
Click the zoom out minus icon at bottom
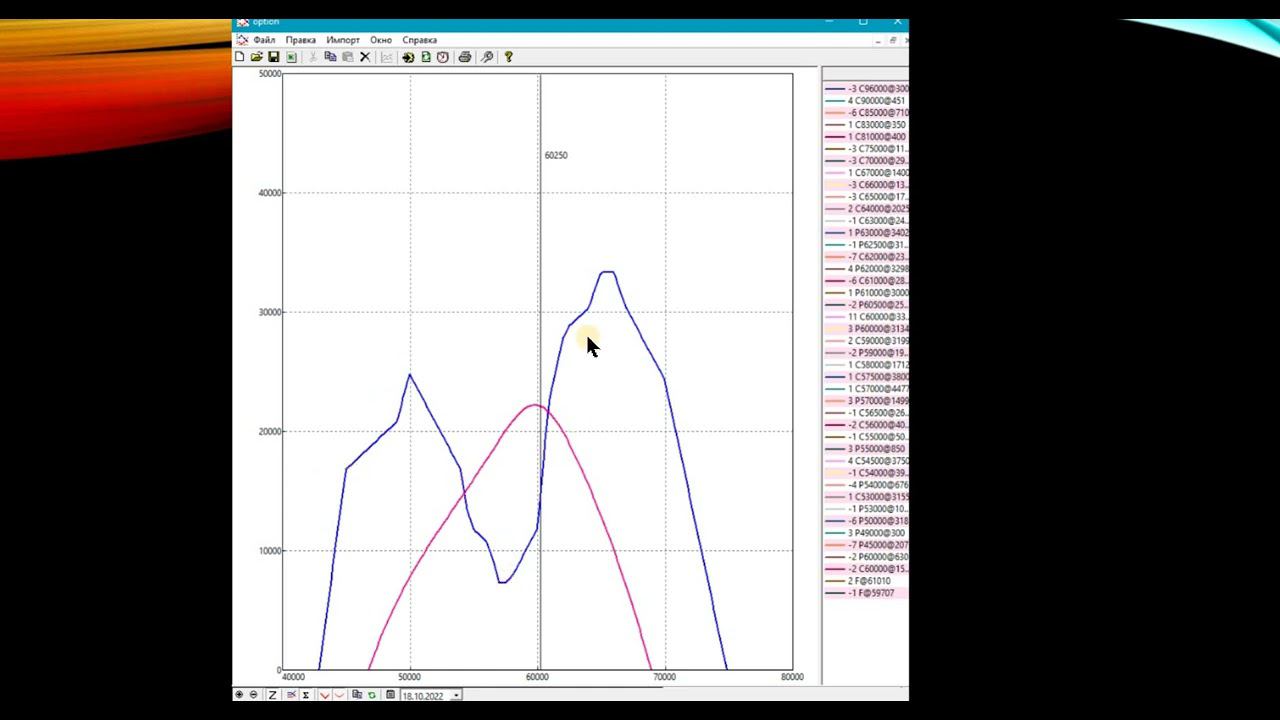pyautogui.click(x=253, y=695)
